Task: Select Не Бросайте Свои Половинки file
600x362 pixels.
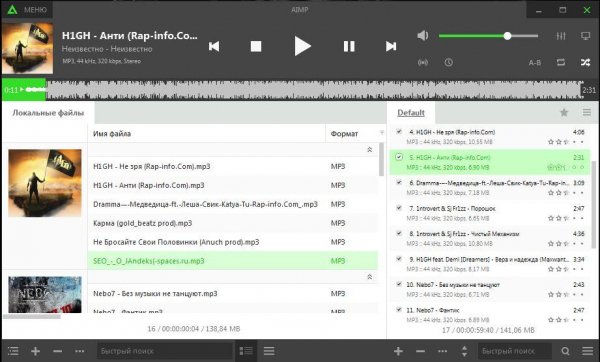Action: click(233, 242)
